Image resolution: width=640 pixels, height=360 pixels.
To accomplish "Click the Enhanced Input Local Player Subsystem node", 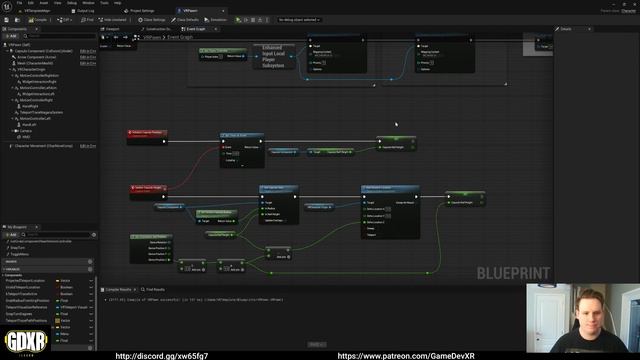I will [273, 56].
